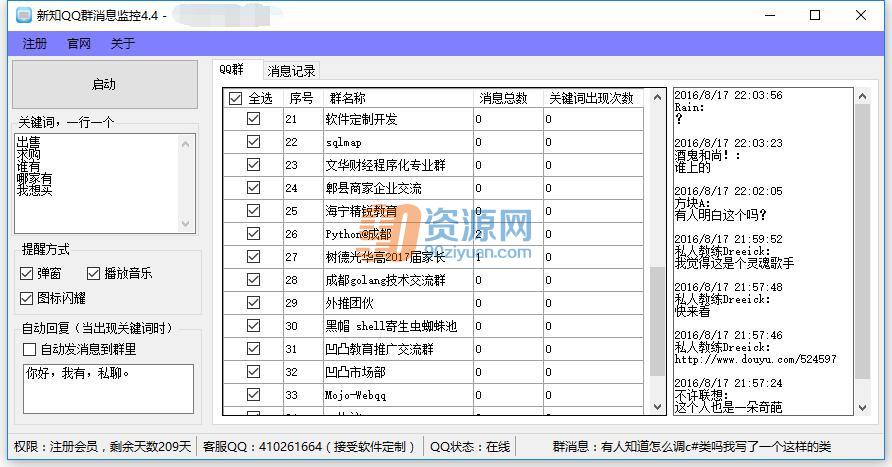Viewport: 892px width, 467px height.
Task: Uncheck the 黑帽 shell寄生虫蜘蛛池 row checkbox
Action: (x=254, y=325)
